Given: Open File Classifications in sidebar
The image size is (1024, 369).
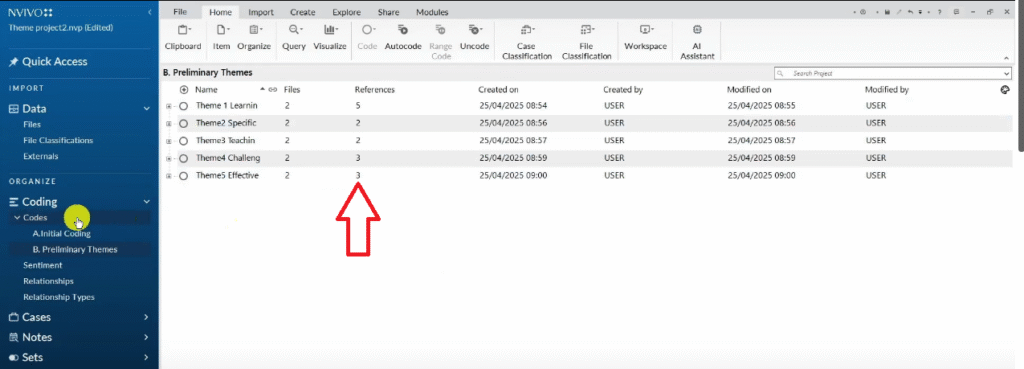Looking at the screenshot, I should (x=58, y=140).
